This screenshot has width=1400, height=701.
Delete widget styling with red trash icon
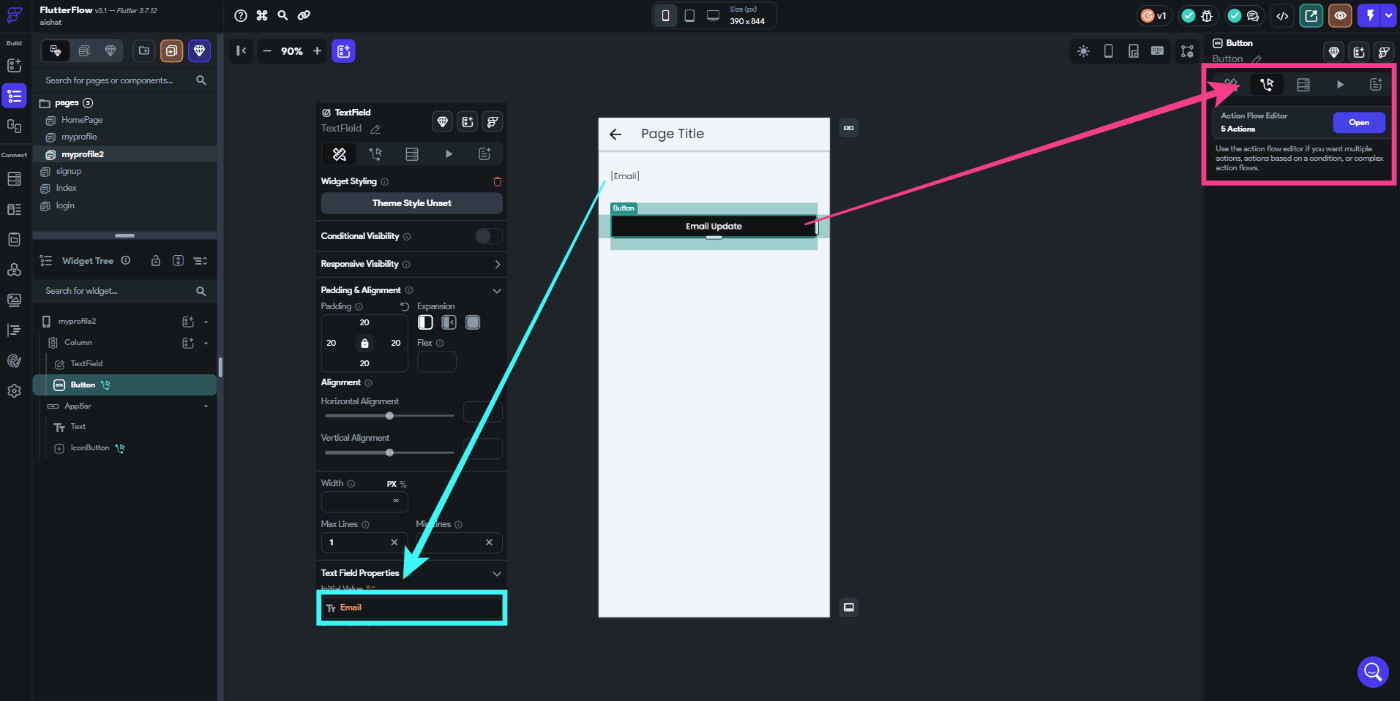pos(497,181)
